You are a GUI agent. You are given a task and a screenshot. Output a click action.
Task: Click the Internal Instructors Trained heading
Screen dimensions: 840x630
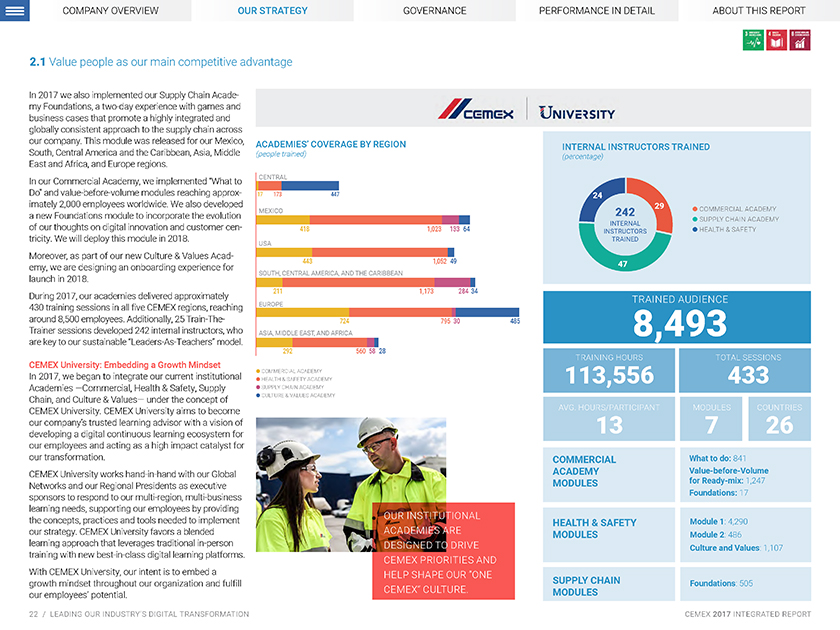[x=636, y=147]
